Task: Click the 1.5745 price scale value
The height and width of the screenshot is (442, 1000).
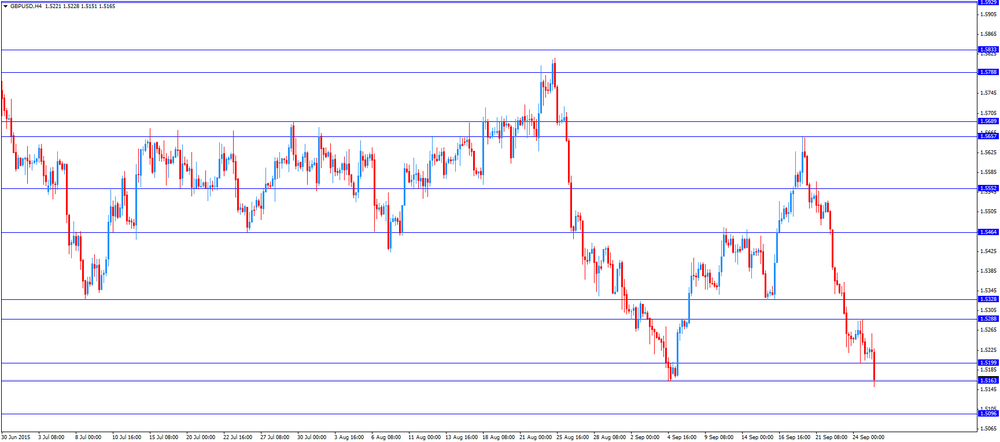Action: [x=988, y=93]
